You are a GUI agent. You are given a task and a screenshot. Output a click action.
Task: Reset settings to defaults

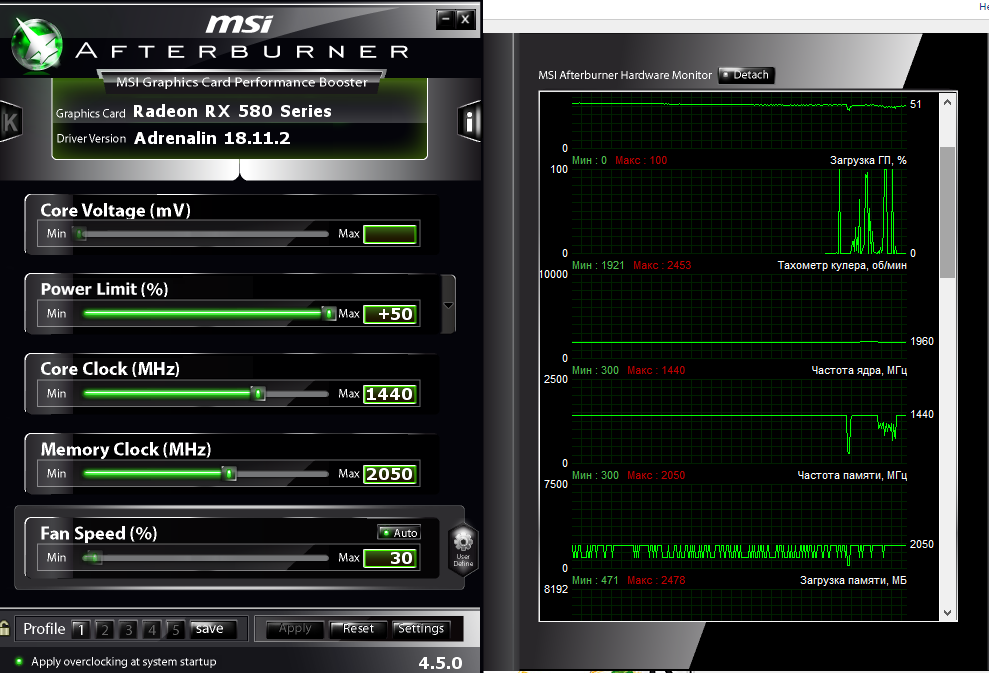pos(358,629)
